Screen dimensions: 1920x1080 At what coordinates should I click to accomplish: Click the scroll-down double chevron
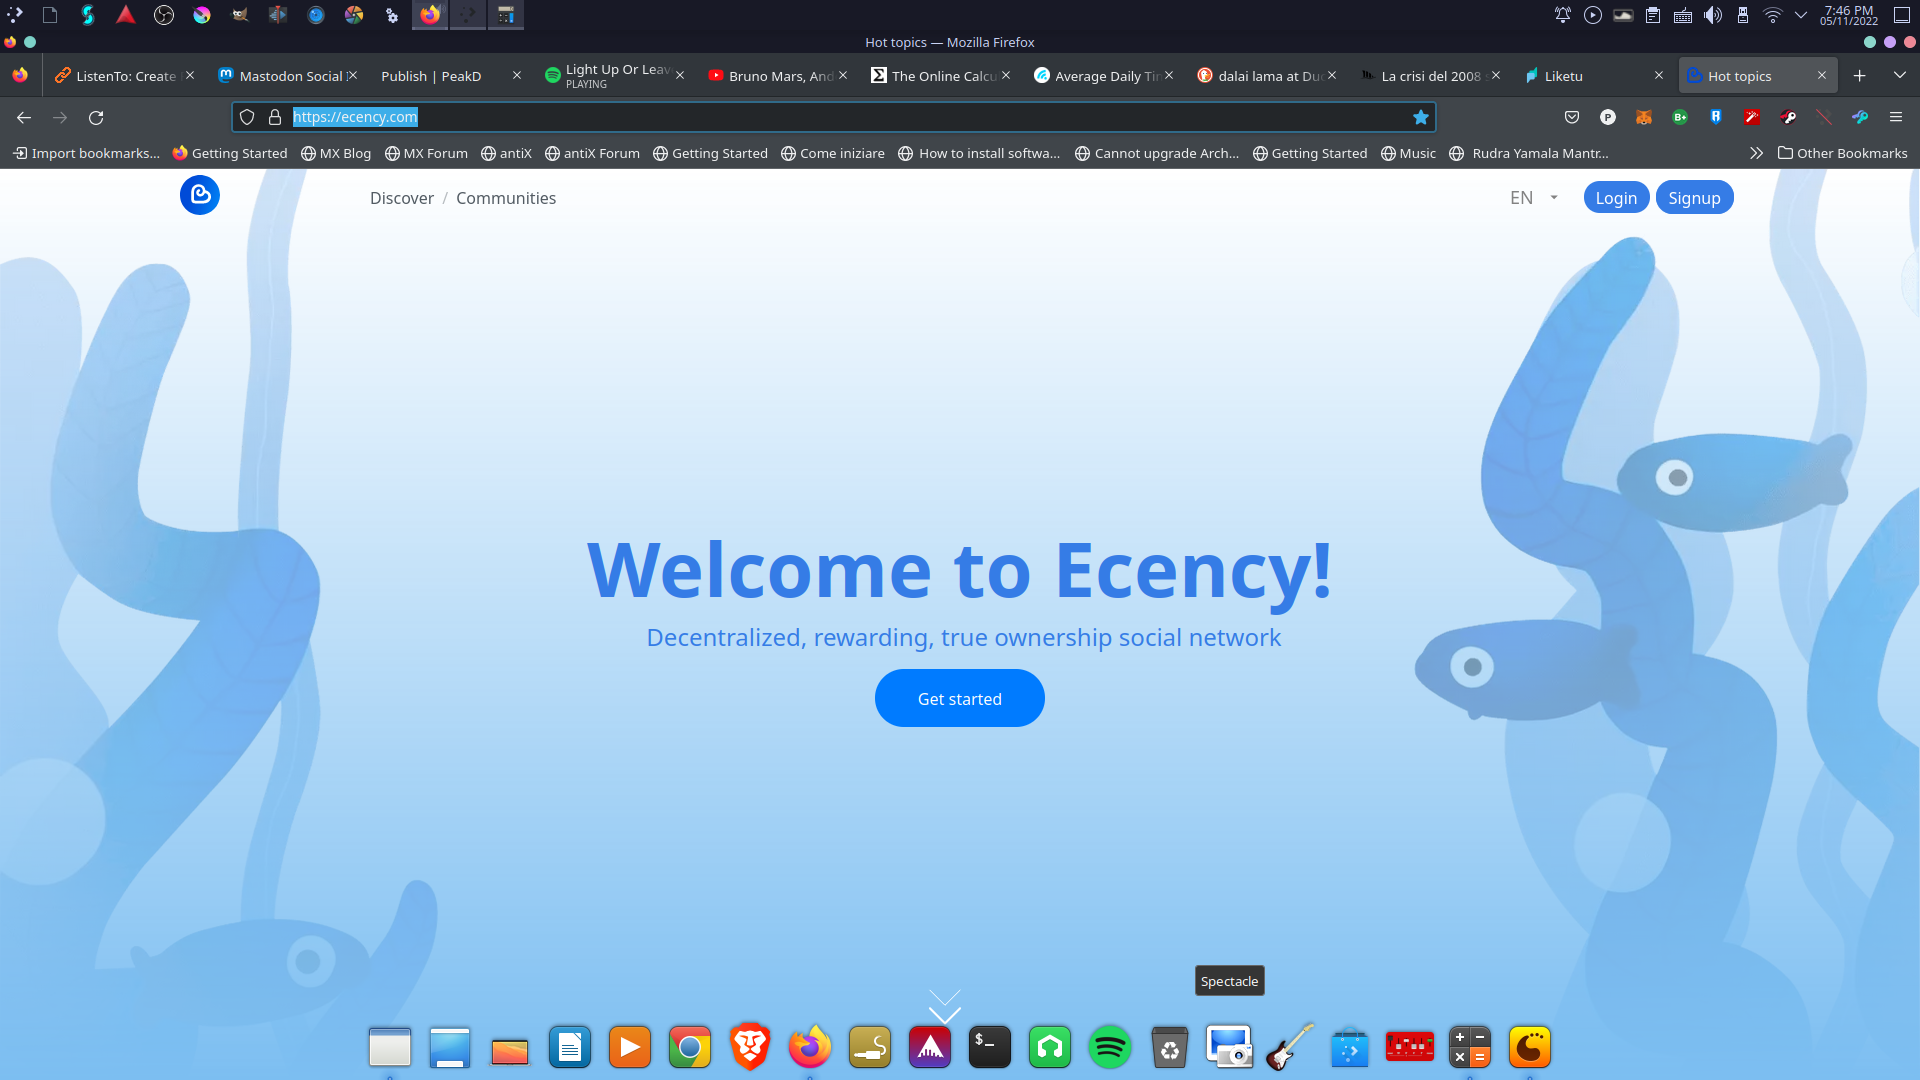point(944,1006)
